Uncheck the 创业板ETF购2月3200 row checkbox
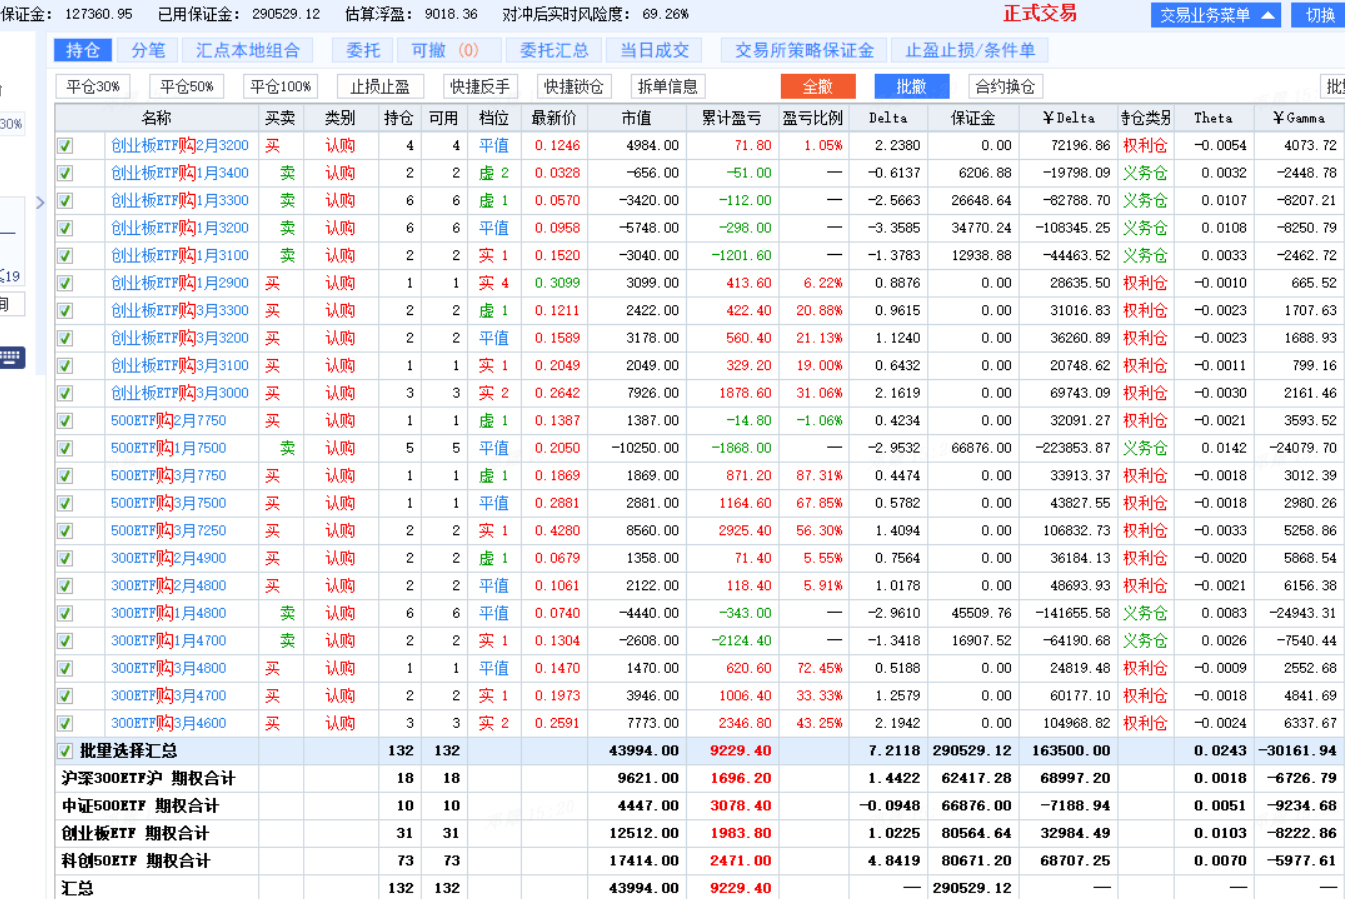 65,146
